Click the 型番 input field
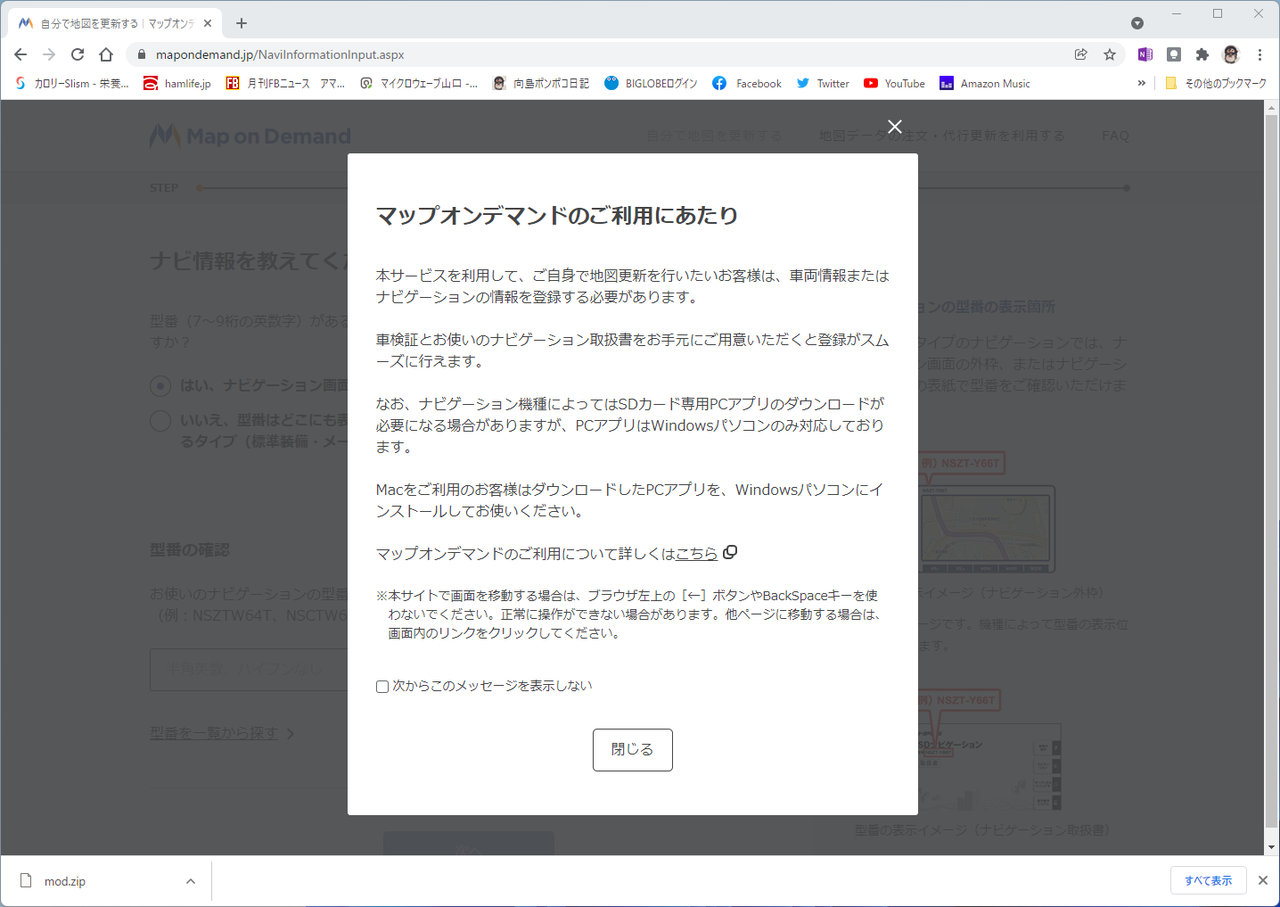1280x907 pixels. tap(249, 669)
